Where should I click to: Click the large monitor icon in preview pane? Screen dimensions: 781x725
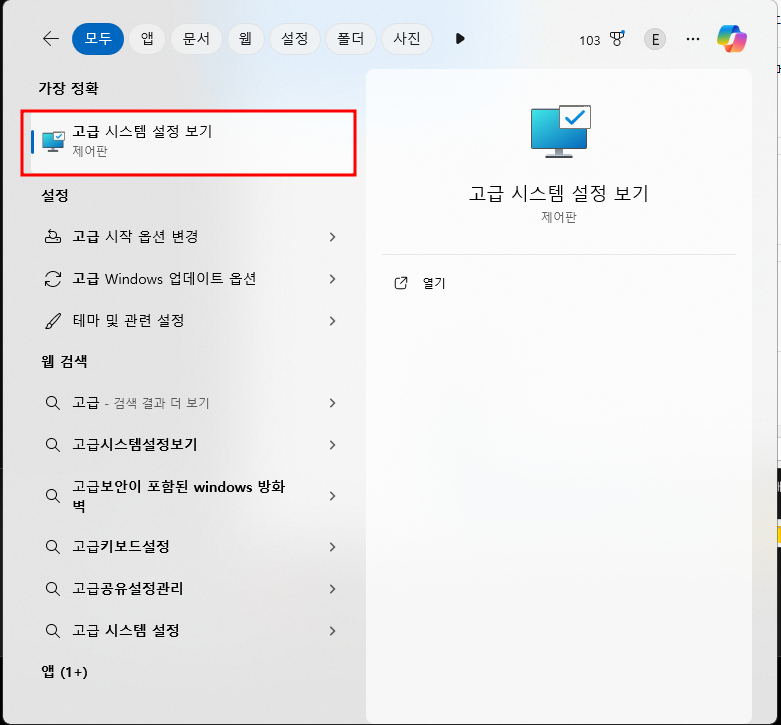tap(561, 131)
